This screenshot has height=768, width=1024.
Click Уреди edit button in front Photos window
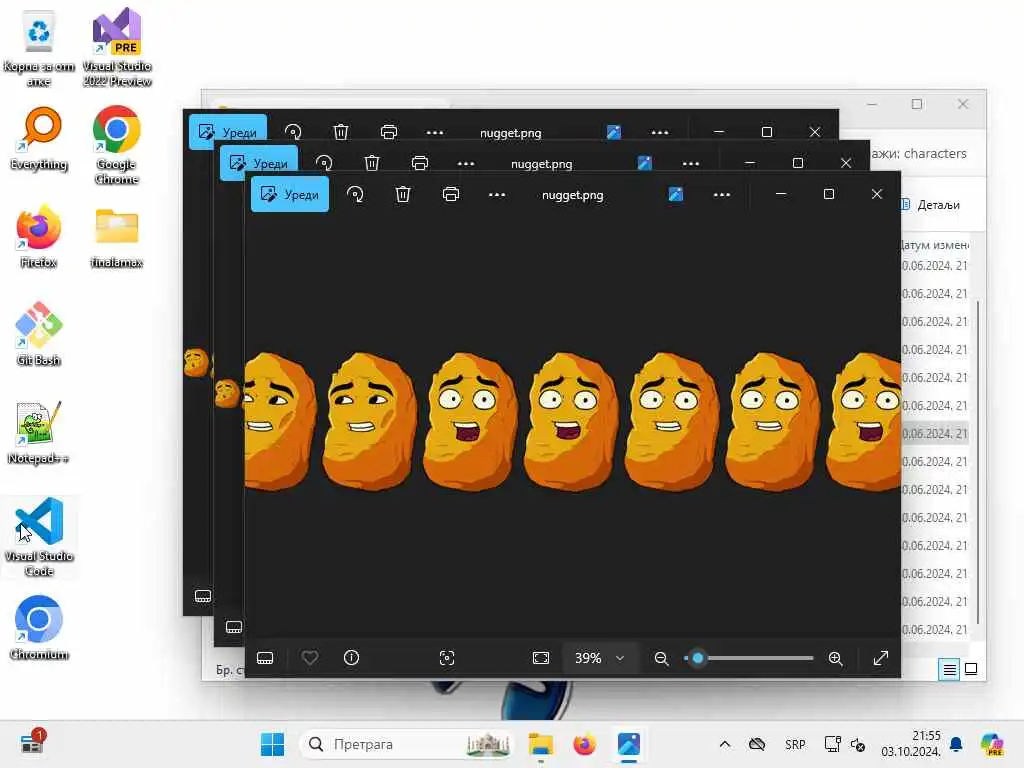pos(290,195)
